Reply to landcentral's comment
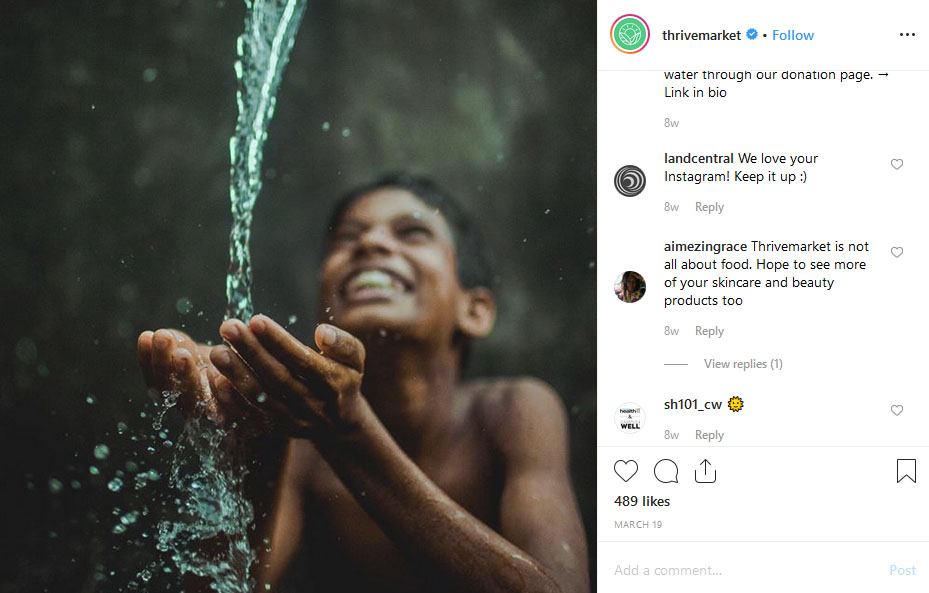This screenshot has height=593, width=929. [x=709, y=207]
